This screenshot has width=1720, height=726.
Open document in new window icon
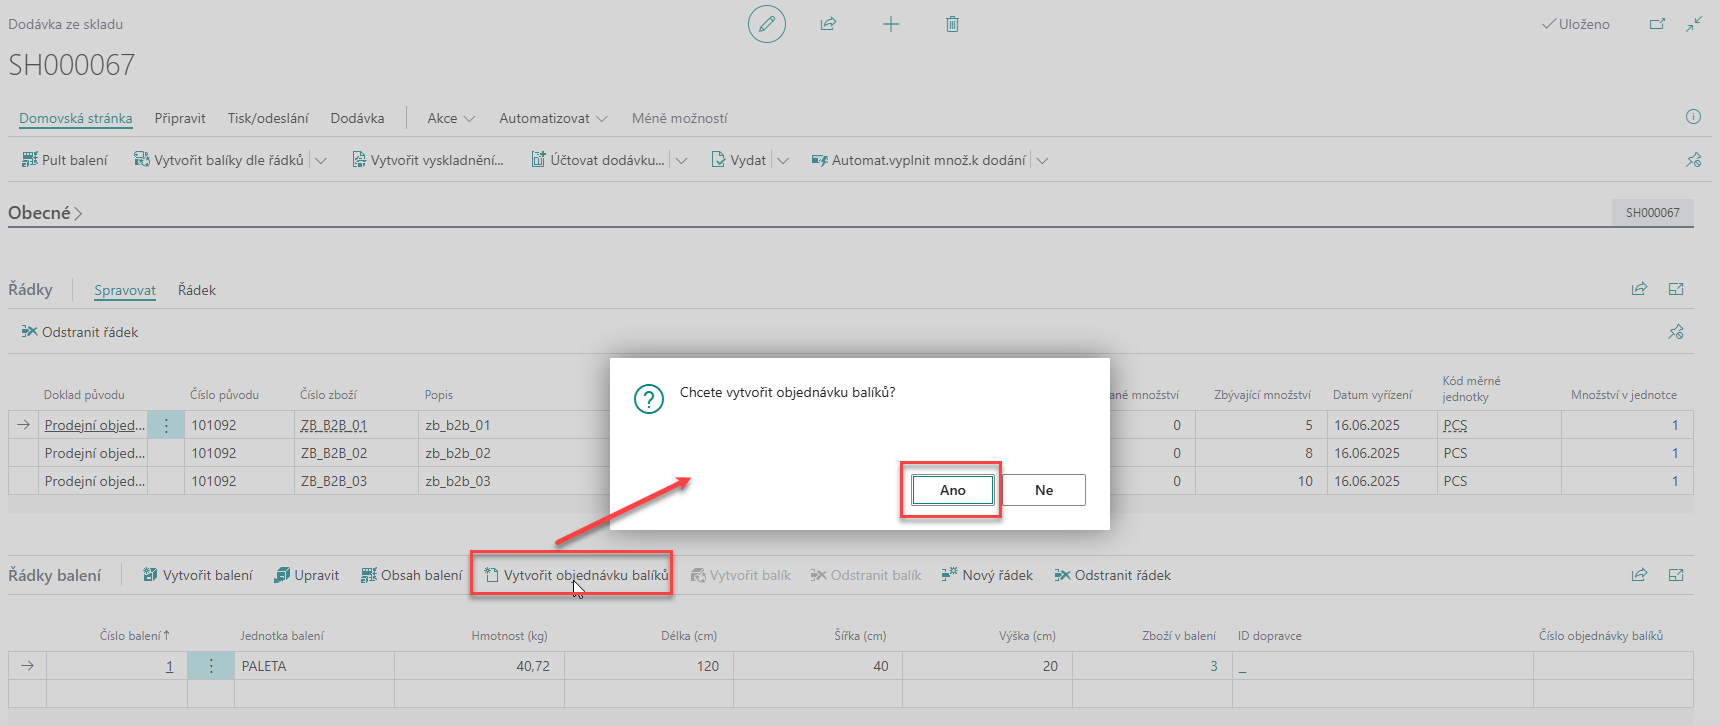point(1657,24)
